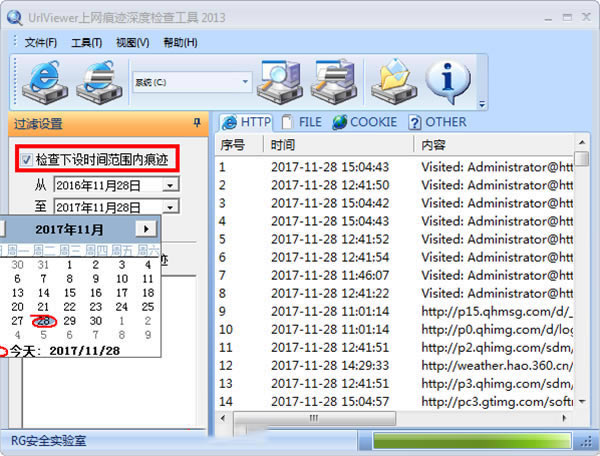This screenshot has width=600, height=456.
Task: Select row 1 at 15:04:43
Action: tap(395, 167)
